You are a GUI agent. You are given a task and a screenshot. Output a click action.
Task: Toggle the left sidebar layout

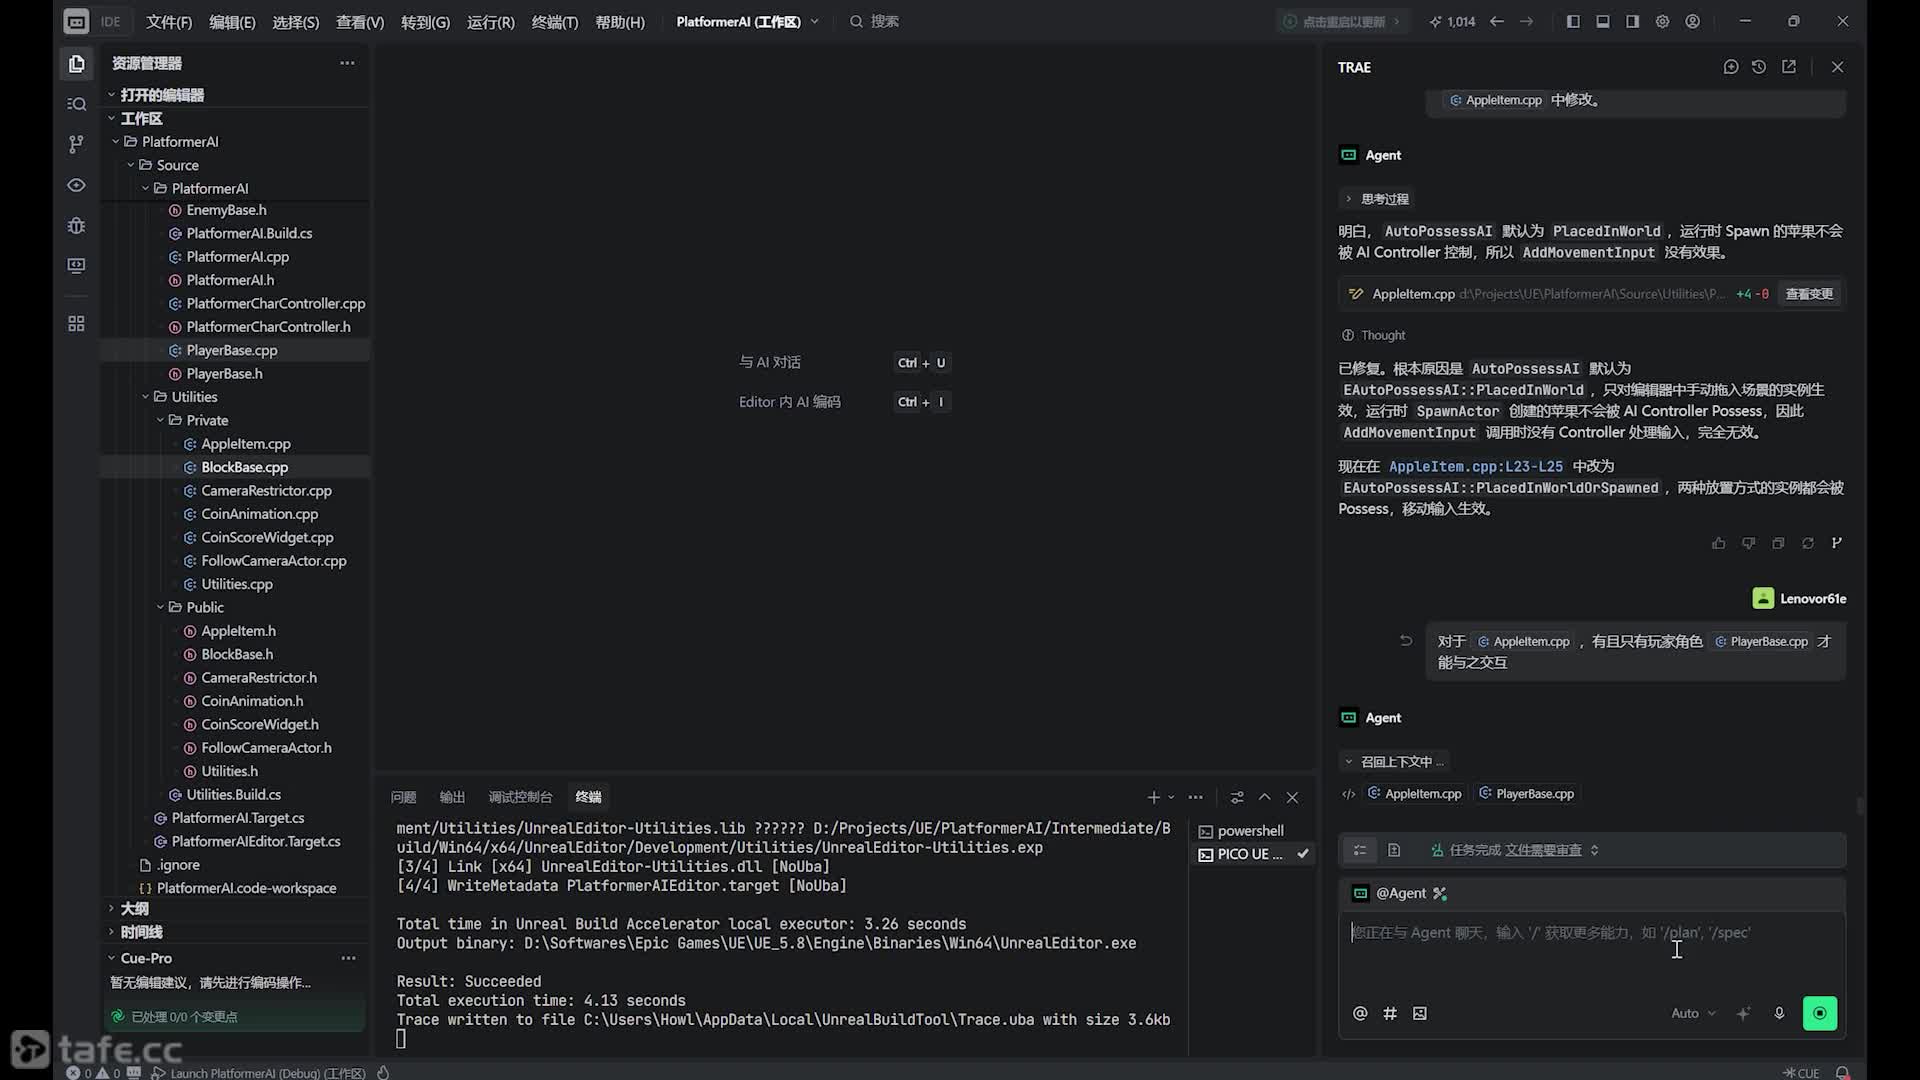(x=1573, y=21)
